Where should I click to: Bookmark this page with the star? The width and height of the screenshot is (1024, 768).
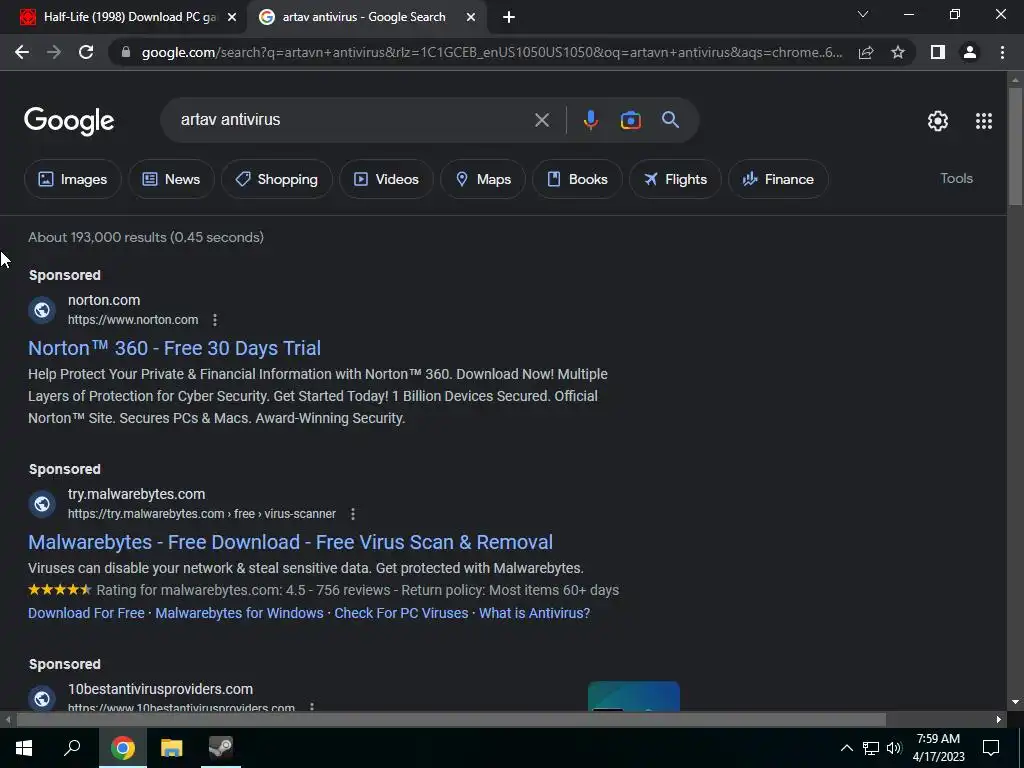coord(898,52)
